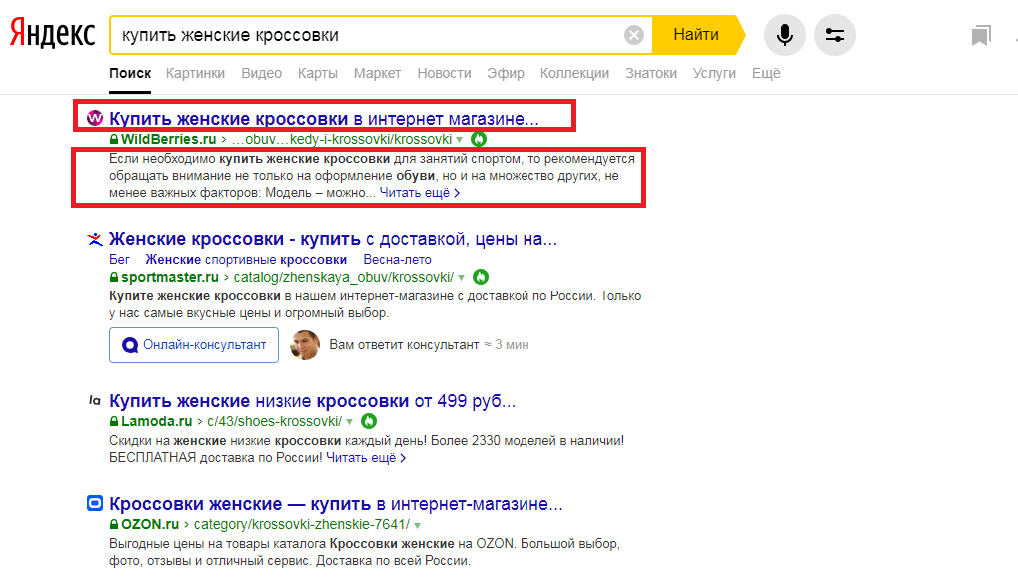Select the Поиск tab
1018x584 pixels.
pyautogui.click(x=130, y=73)
